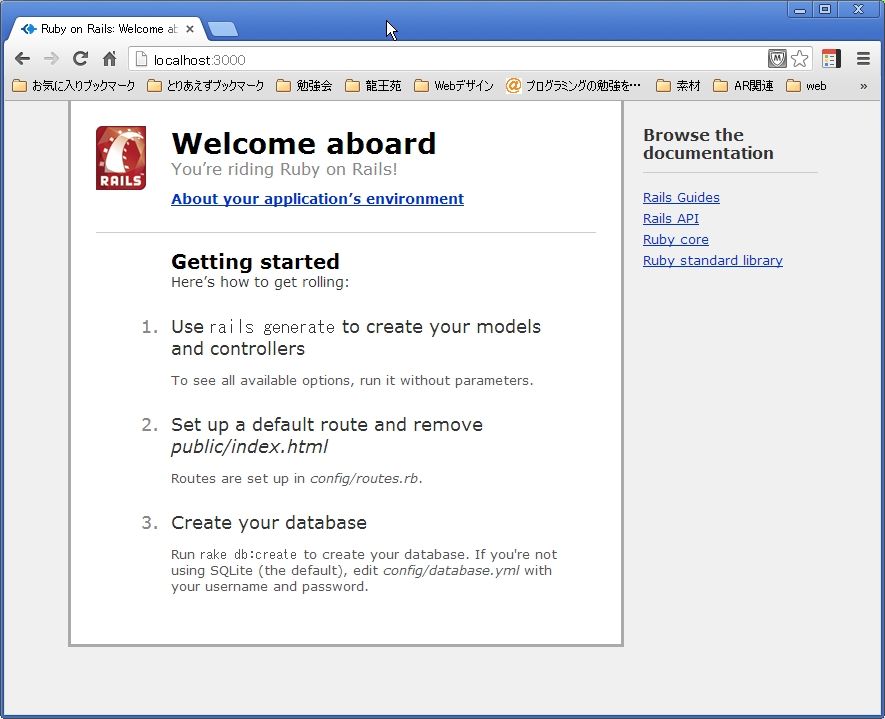Open the Ruby standard library link
This screenshot has height=719, width=885.
713,260
